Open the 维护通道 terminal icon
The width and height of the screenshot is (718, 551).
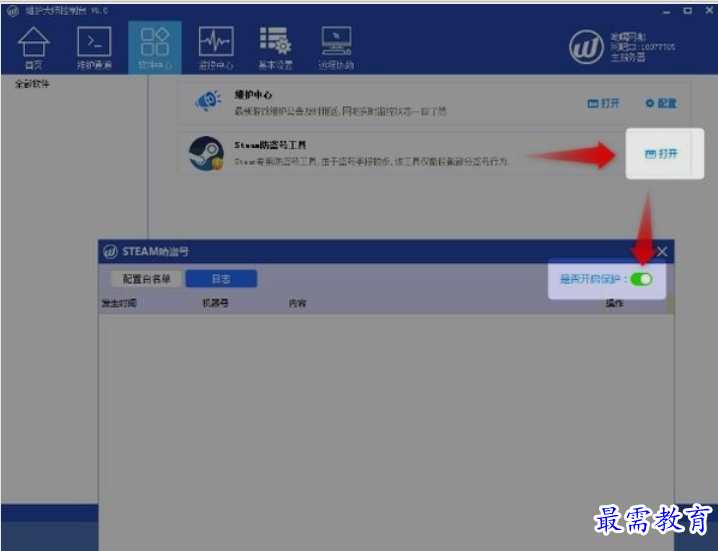point(94,48)
